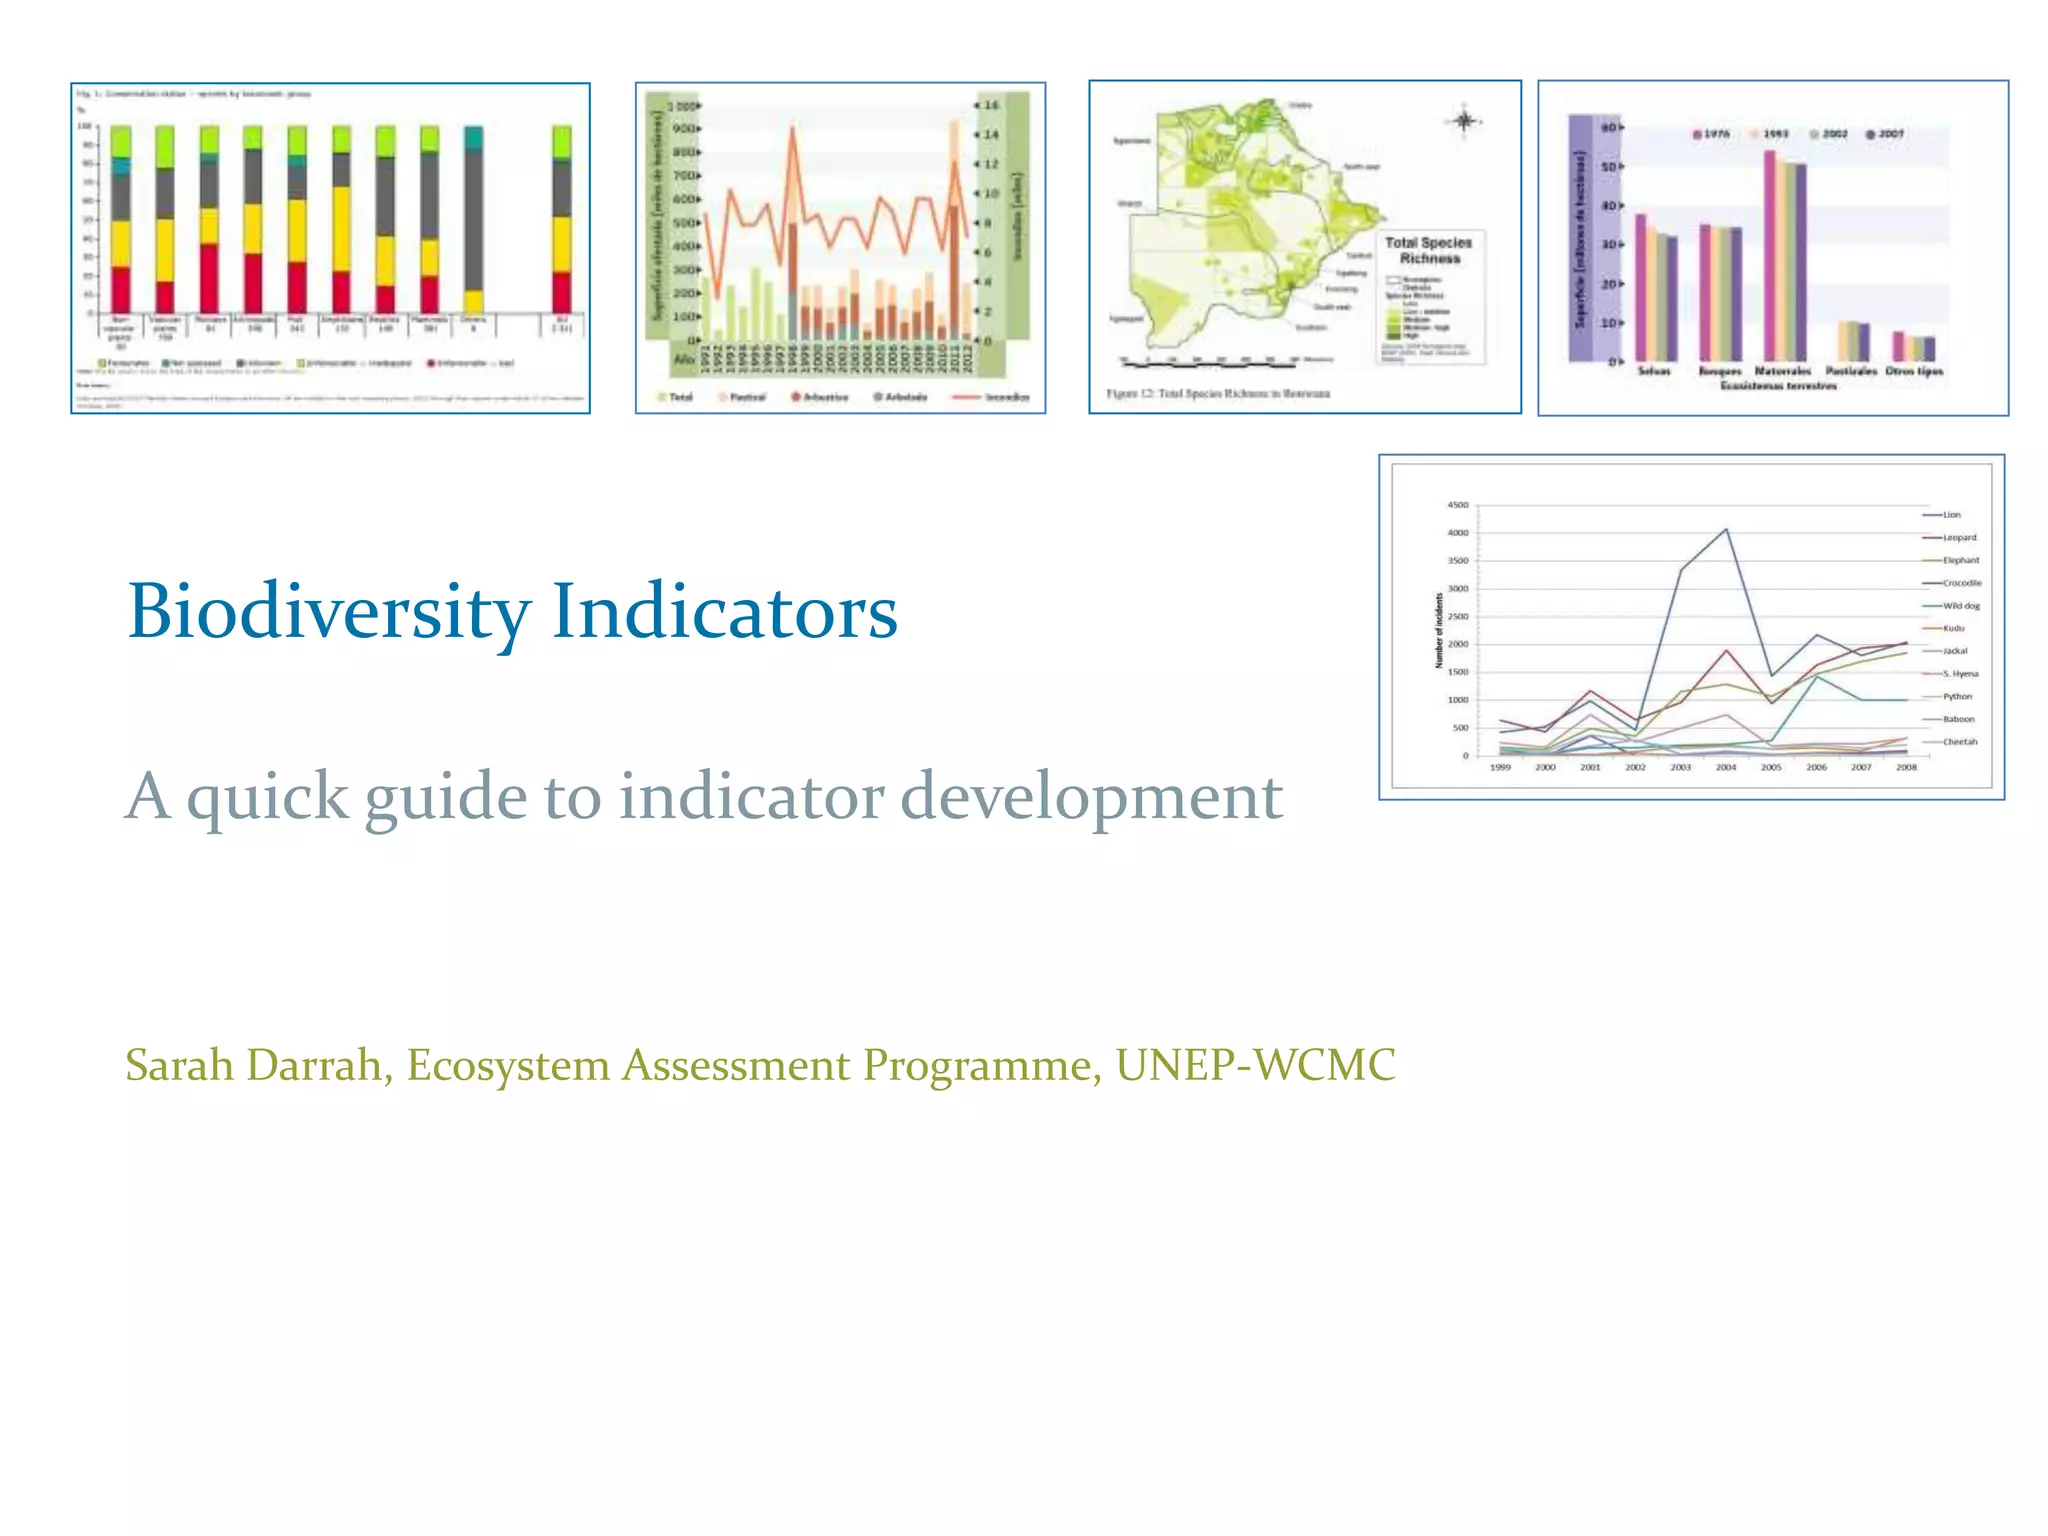This screenshot has height=1536, width=2048.
Task: Click the Lion legend entry
Action: point(1950,515)
